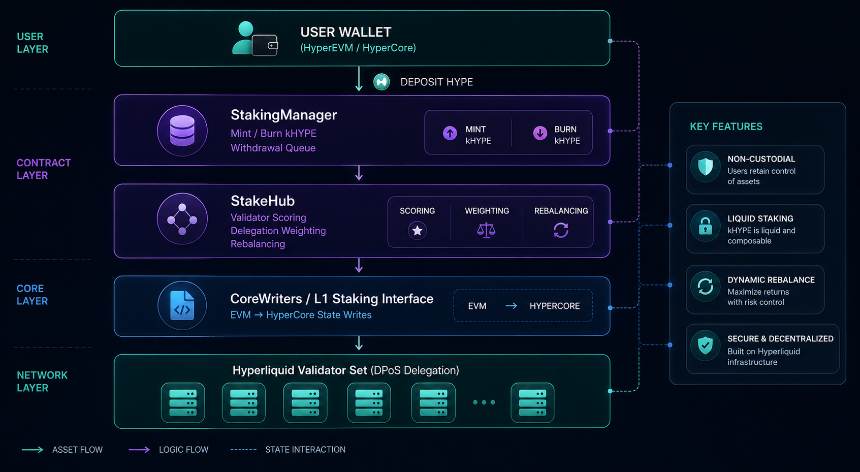The width and height of the screenshot is (860, 472).
Task: Click the Weighting balance scales icon
Action: 486,230
